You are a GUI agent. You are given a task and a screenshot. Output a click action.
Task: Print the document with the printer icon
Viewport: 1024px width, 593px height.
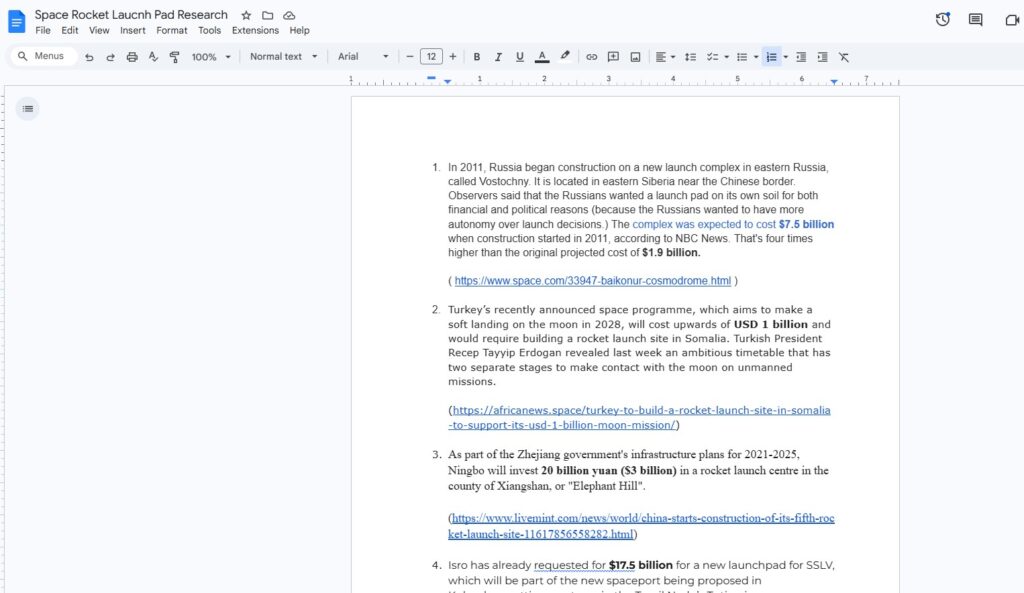(132, 57)
